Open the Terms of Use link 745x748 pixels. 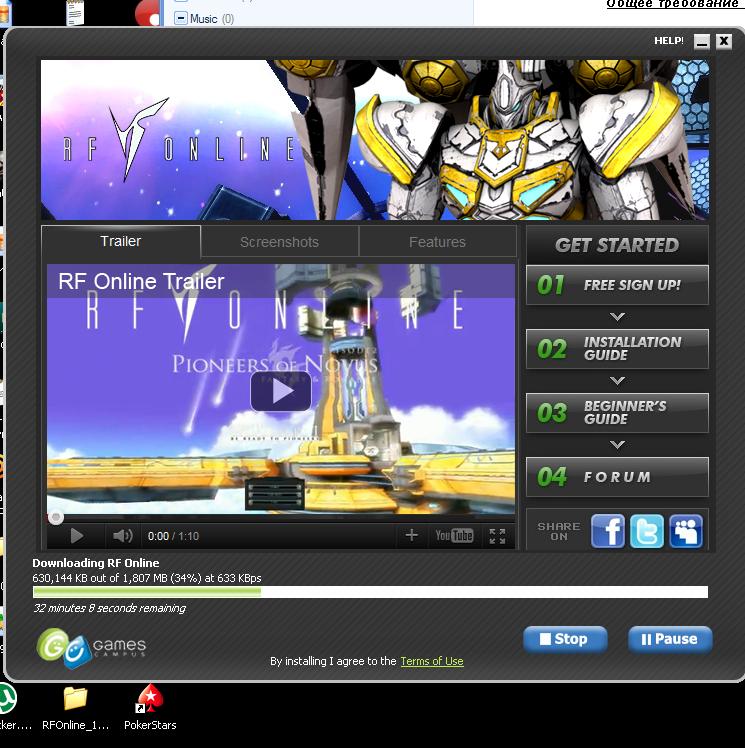tap(432, 661)
